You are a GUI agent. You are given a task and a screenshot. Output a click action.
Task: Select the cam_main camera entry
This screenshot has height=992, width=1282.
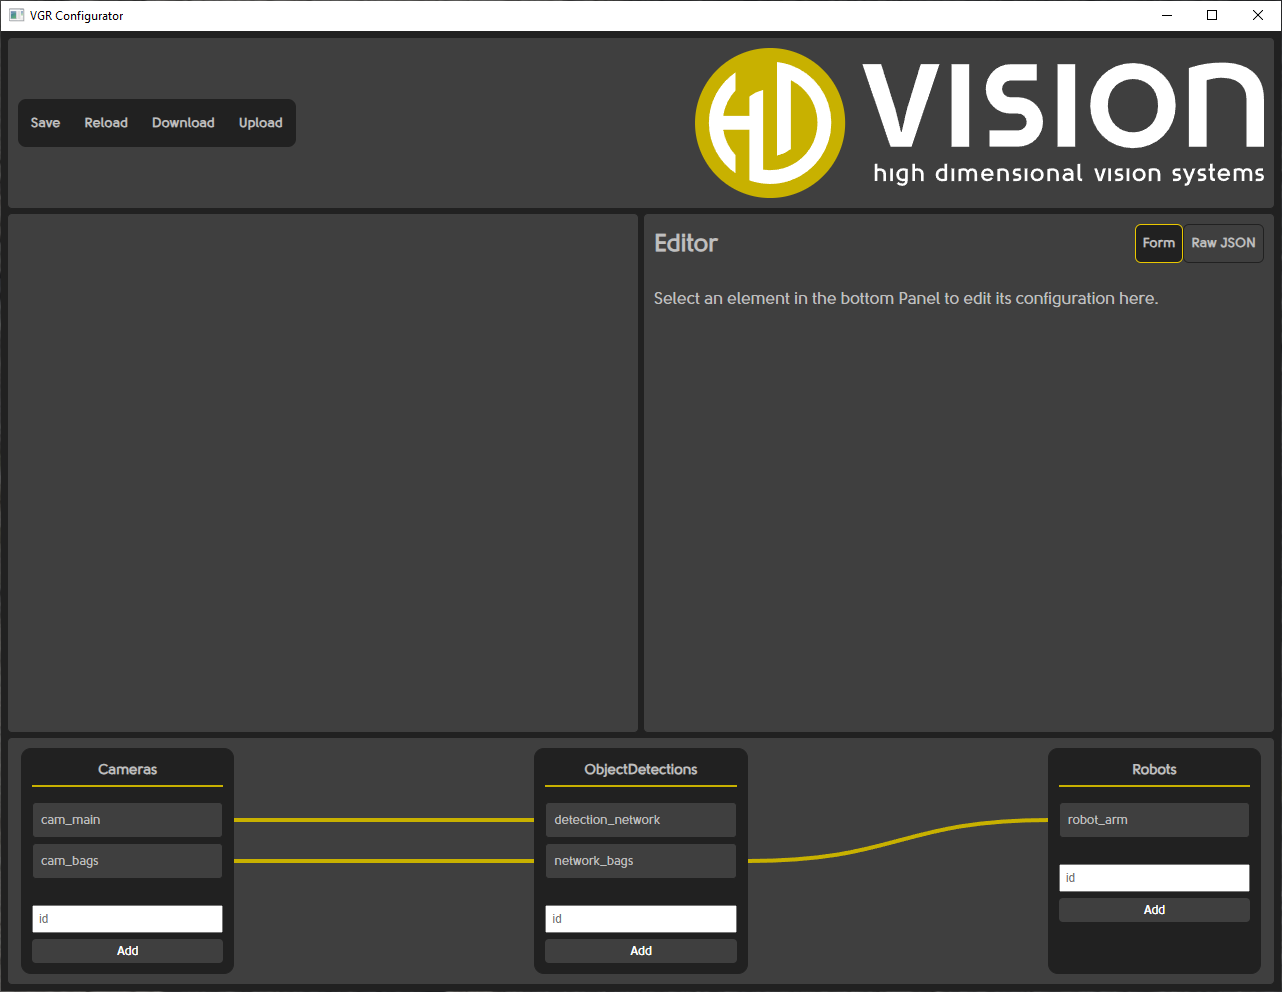point(127,820)
